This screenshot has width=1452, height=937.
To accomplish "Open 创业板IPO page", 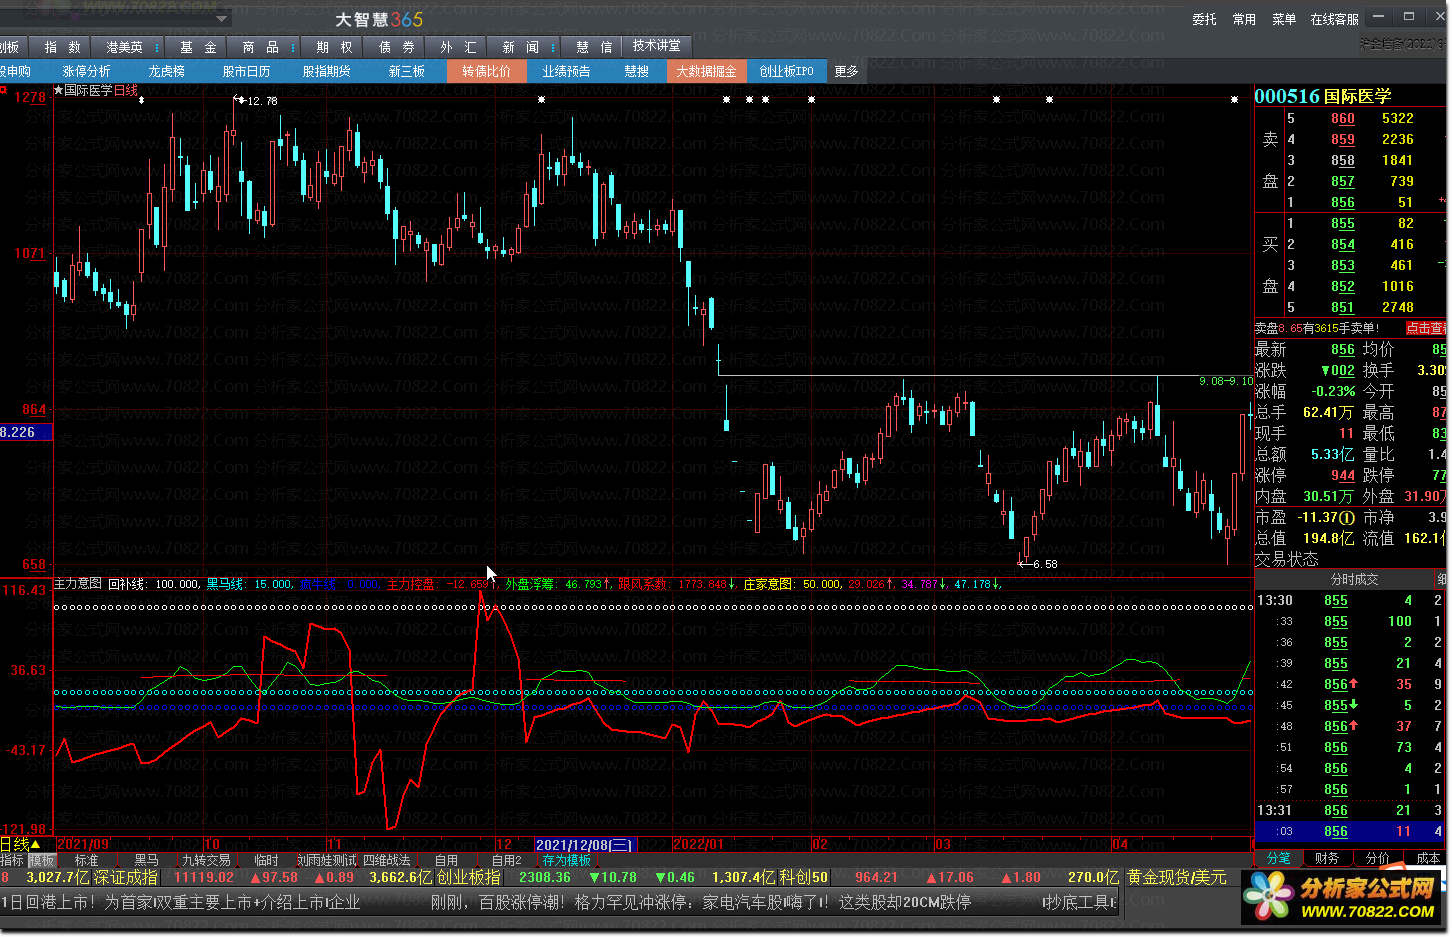I will (x=786, y=71).
